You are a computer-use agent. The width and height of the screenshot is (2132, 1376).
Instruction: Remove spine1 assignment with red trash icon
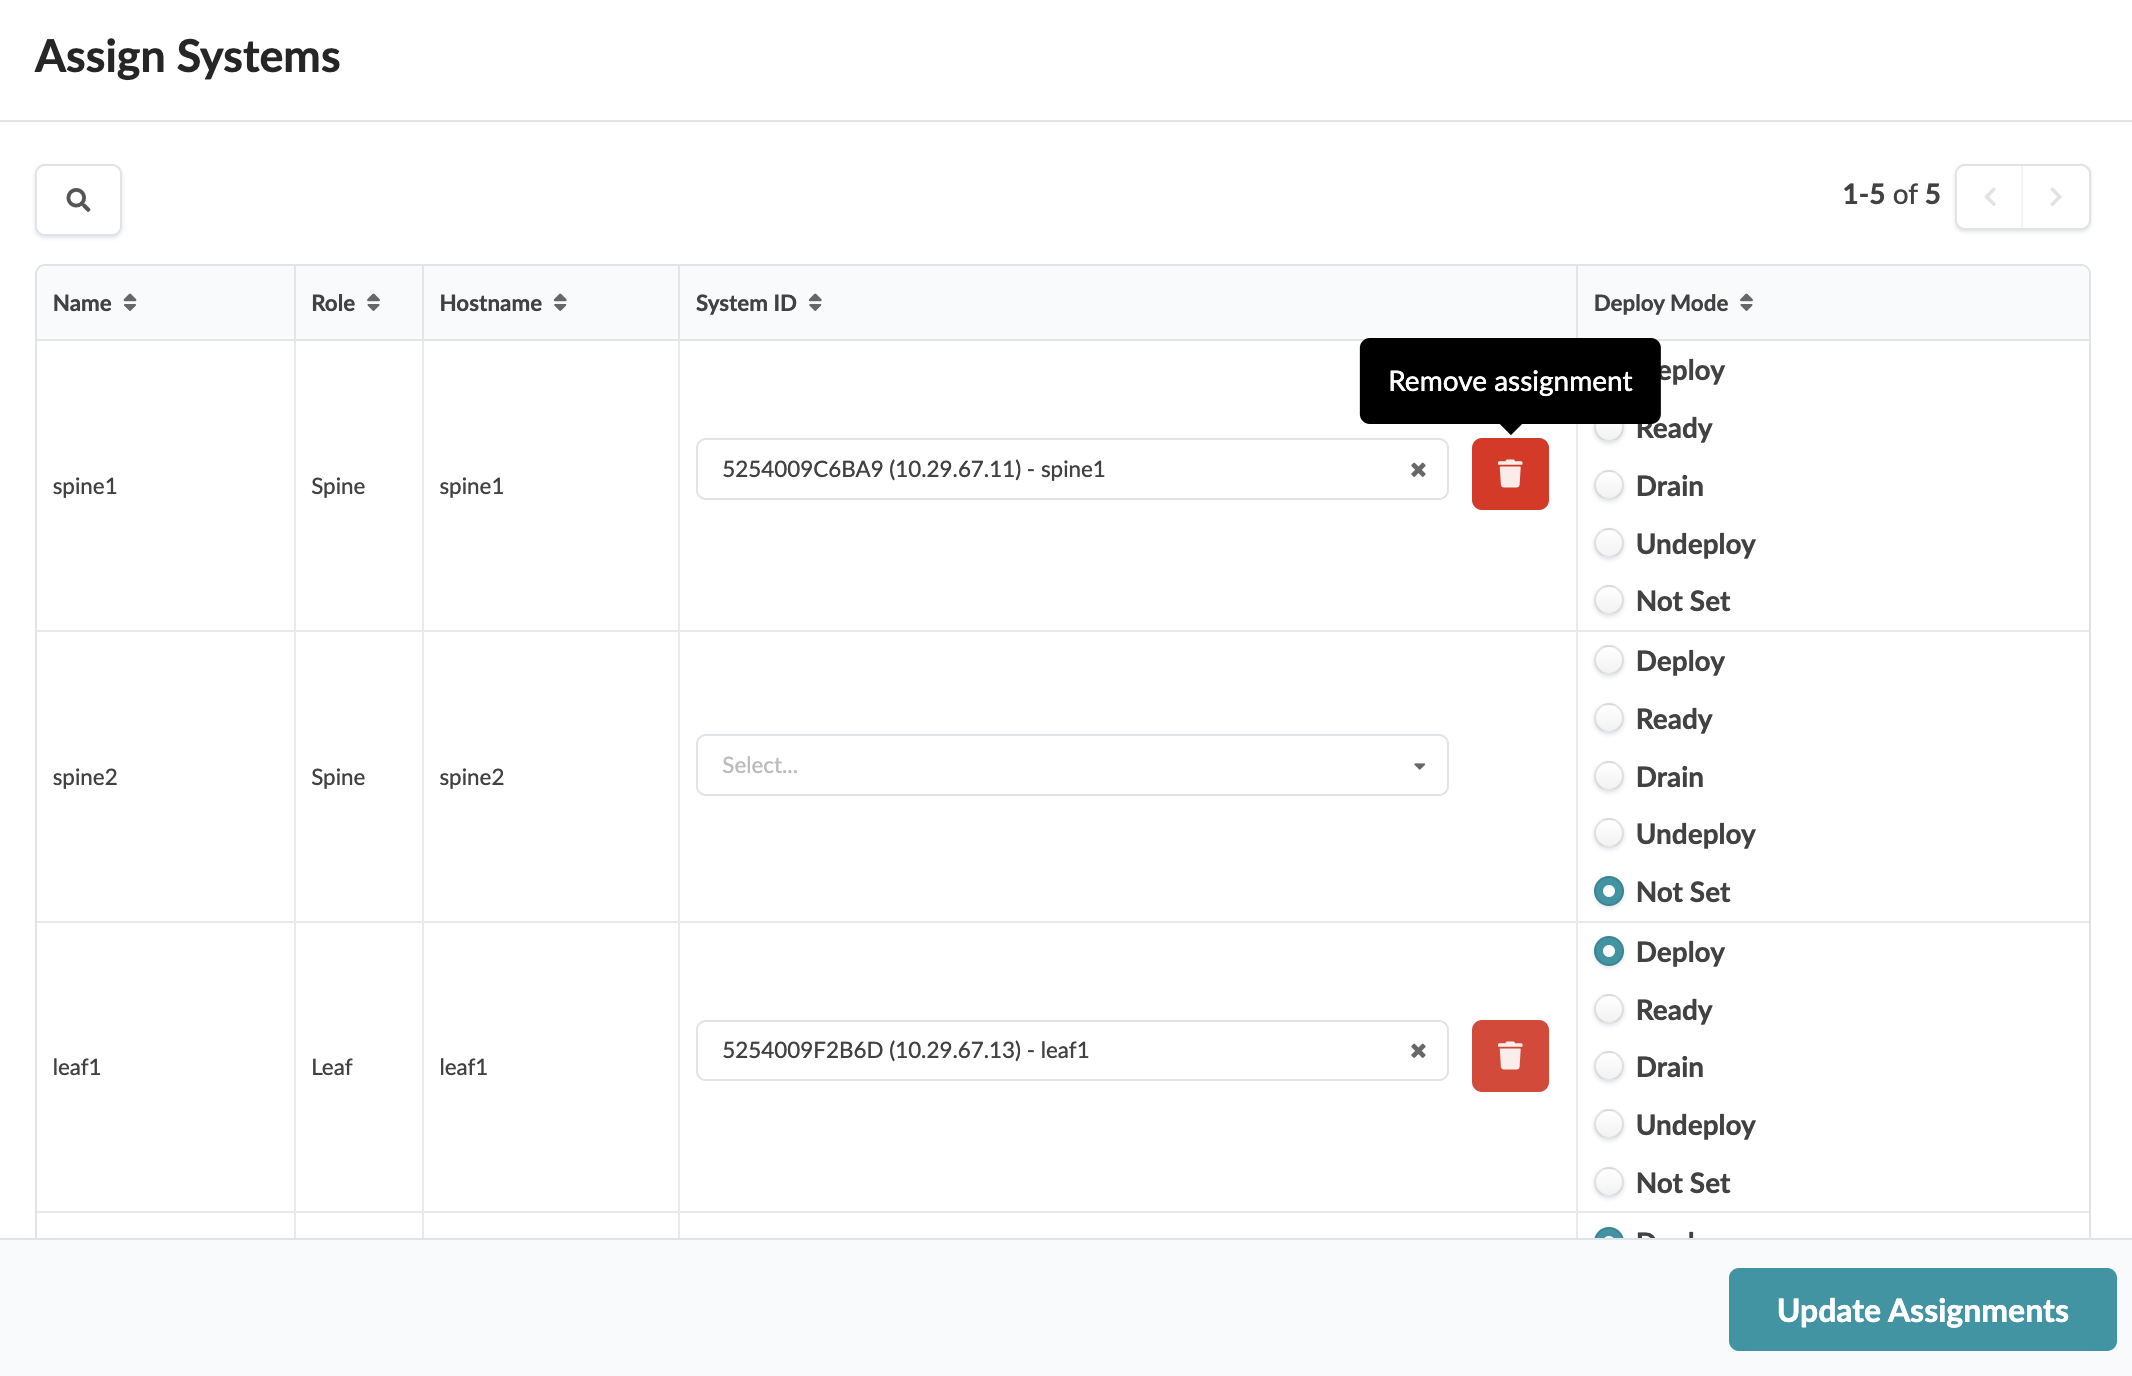click(x=1509, y=473)
